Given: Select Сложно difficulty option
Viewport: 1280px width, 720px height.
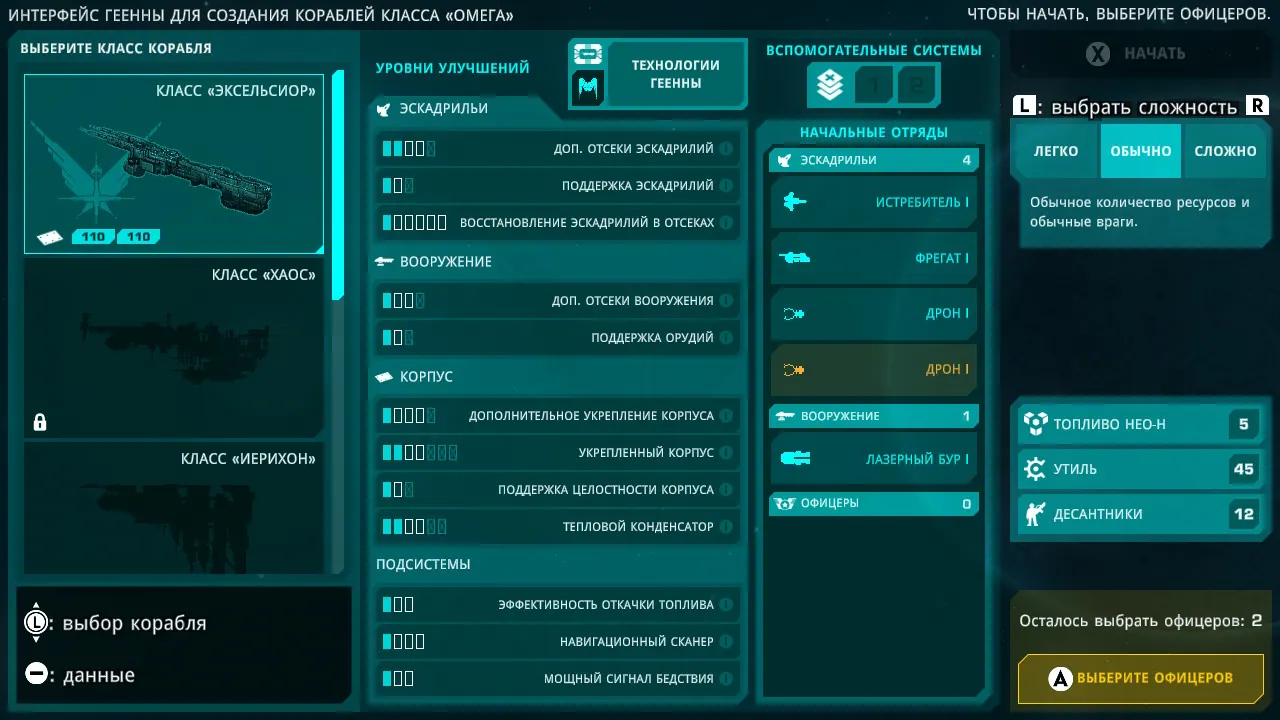Looking at the screenshot, I should [x=1225, y=151].
